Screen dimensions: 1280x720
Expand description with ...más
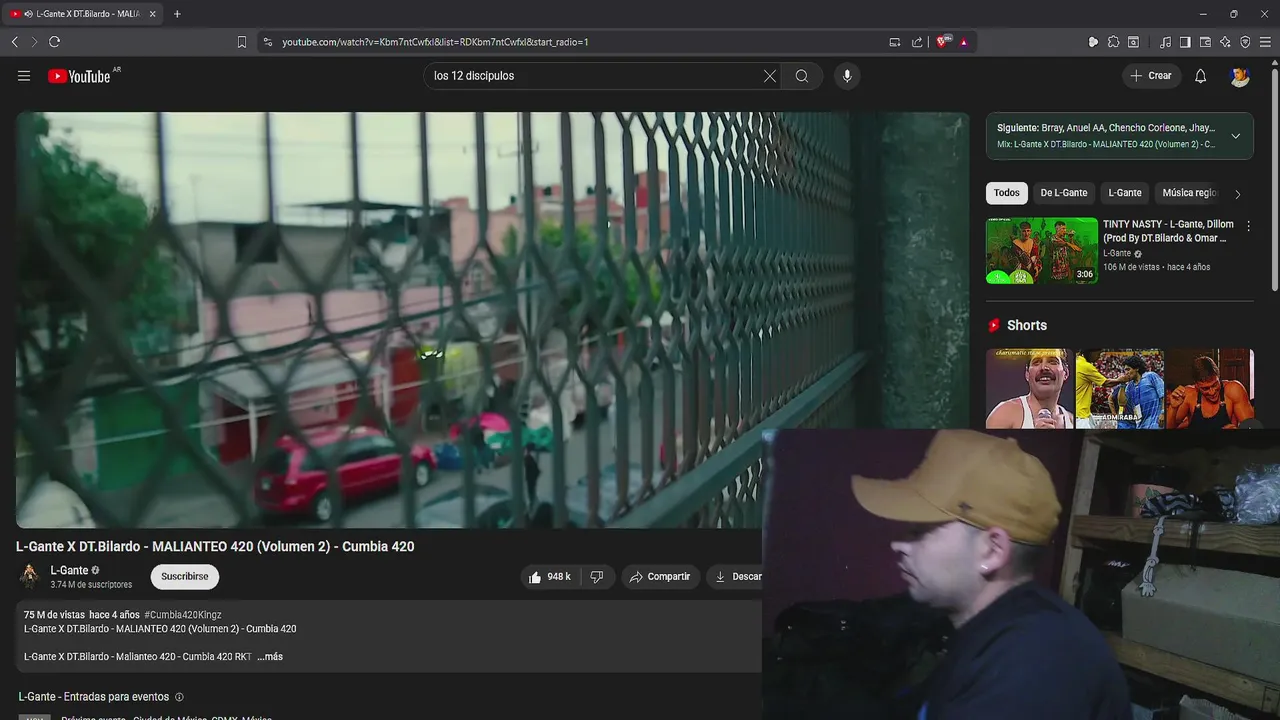(270, 657)
